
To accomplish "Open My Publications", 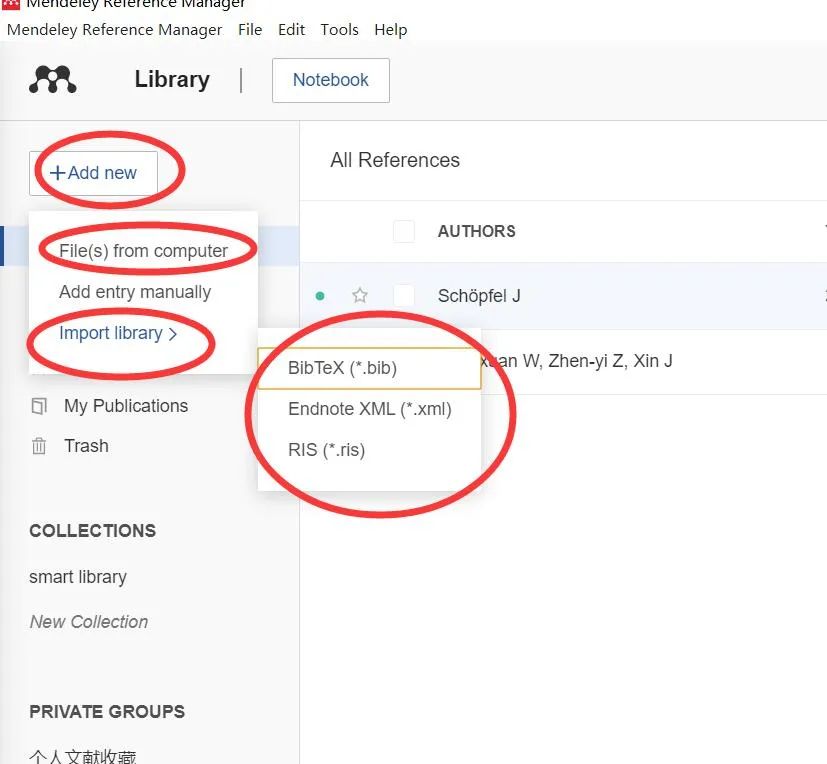I will point(126,406).
